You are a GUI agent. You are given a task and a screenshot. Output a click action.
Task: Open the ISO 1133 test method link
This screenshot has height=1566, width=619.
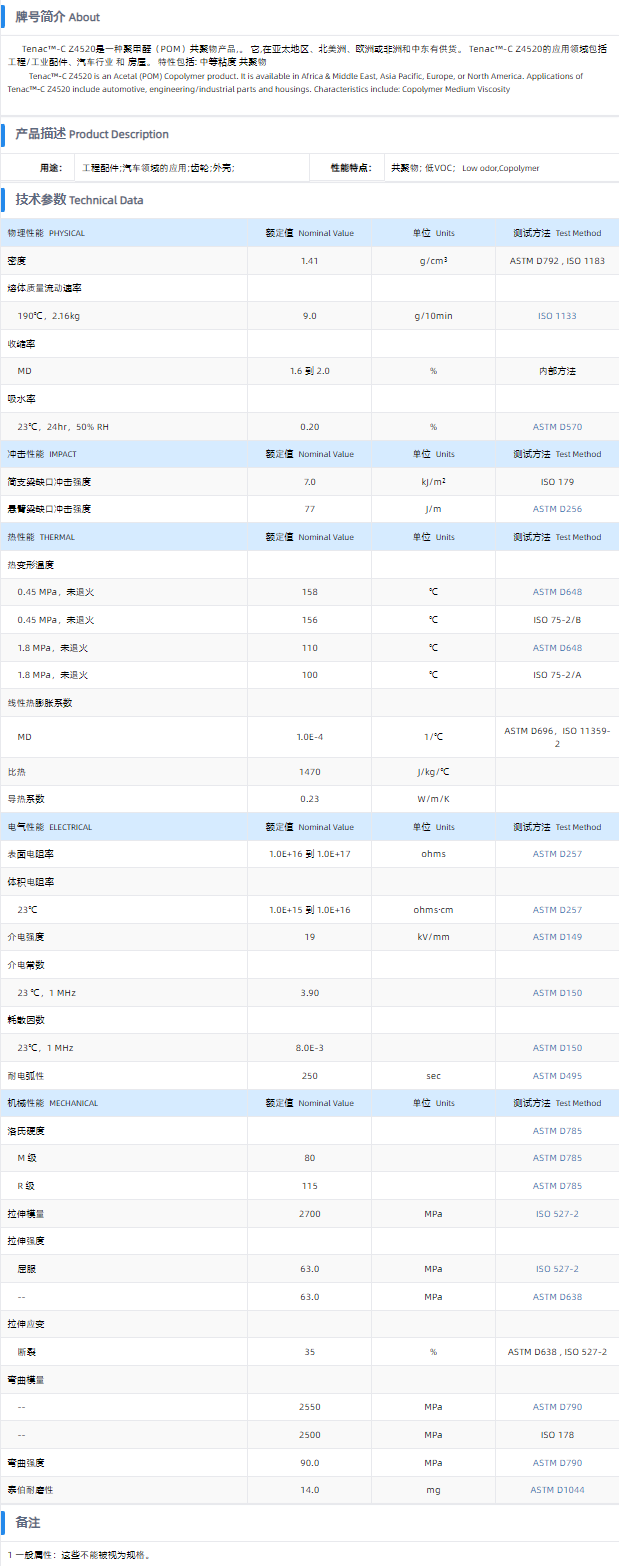[557, 316]
